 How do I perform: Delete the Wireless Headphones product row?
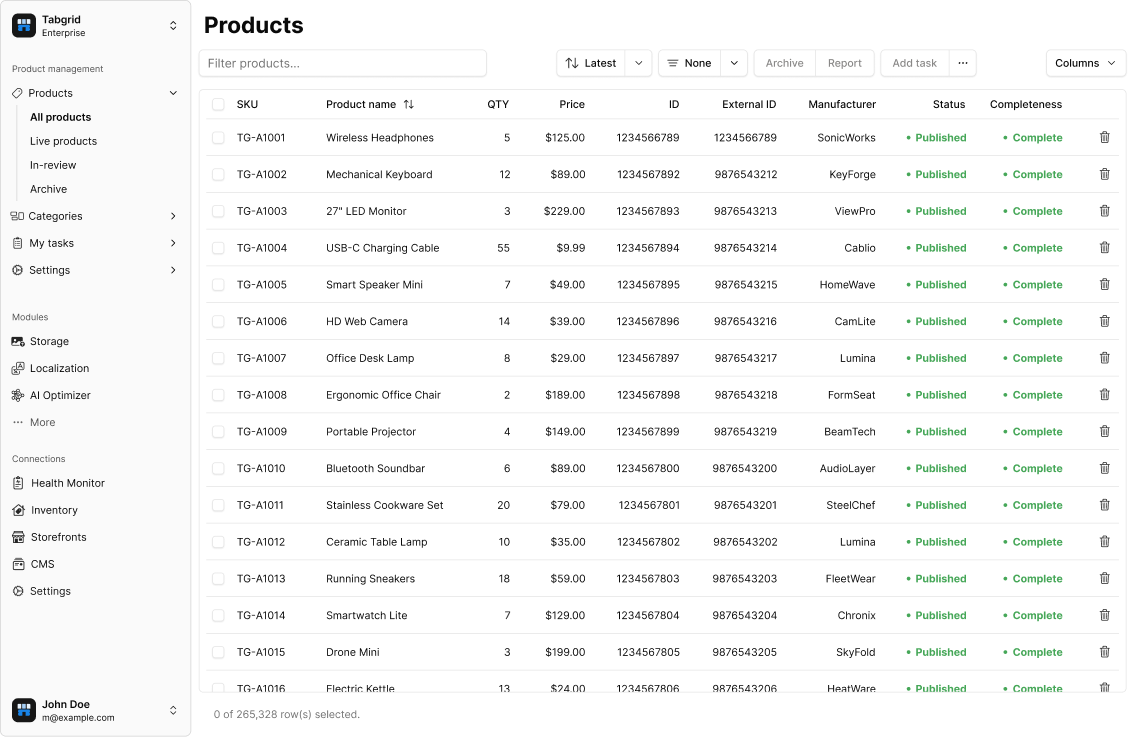1104,137
